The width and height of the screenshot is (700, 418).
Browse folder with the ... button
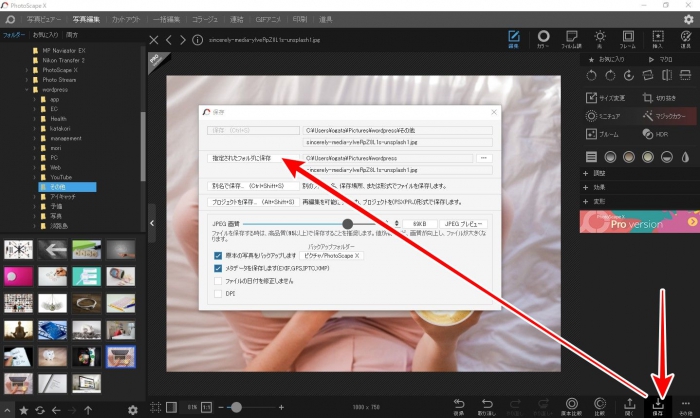483,158
